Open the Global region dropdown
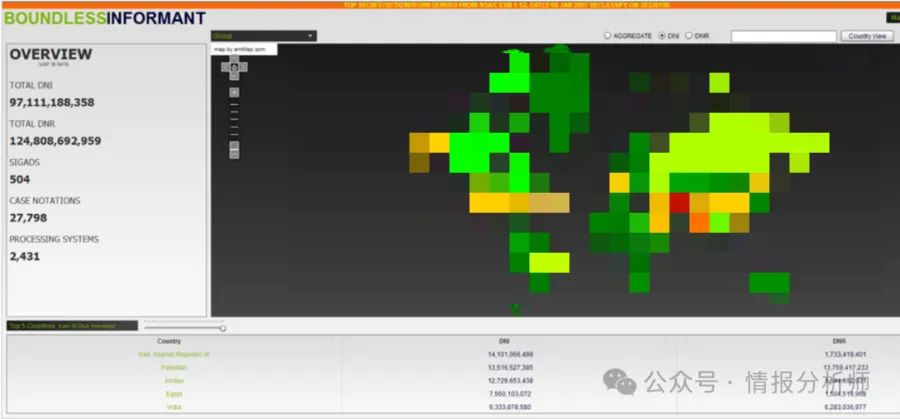Screen dimensions: 900x419 [263, 36]
